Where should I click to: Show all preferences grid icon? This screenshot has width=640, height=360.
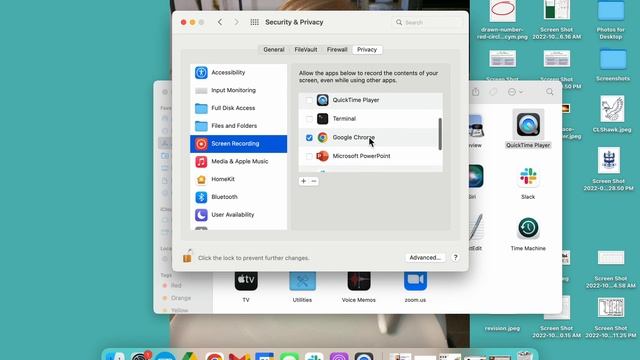(x=254, y=22)
